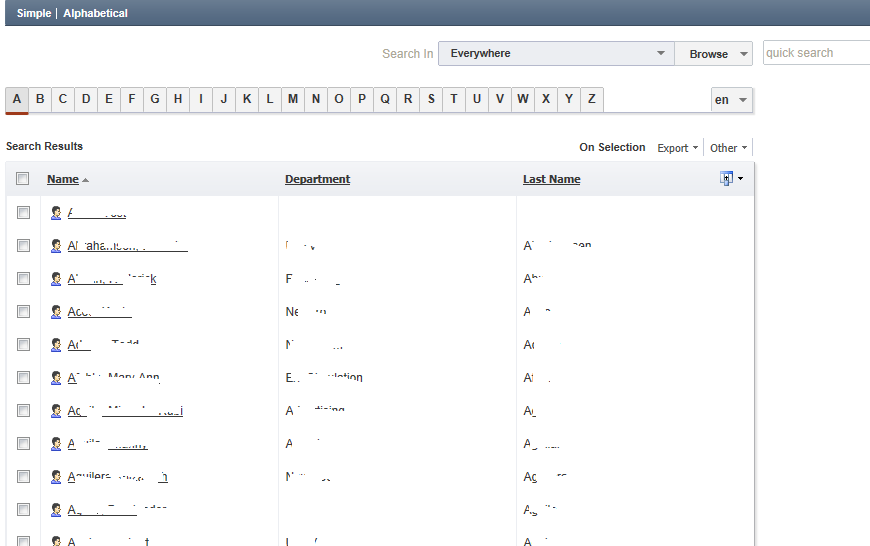Expand the Browse dropdown arrow
This screenshot has width=870, height=546.
coord(744,54)
